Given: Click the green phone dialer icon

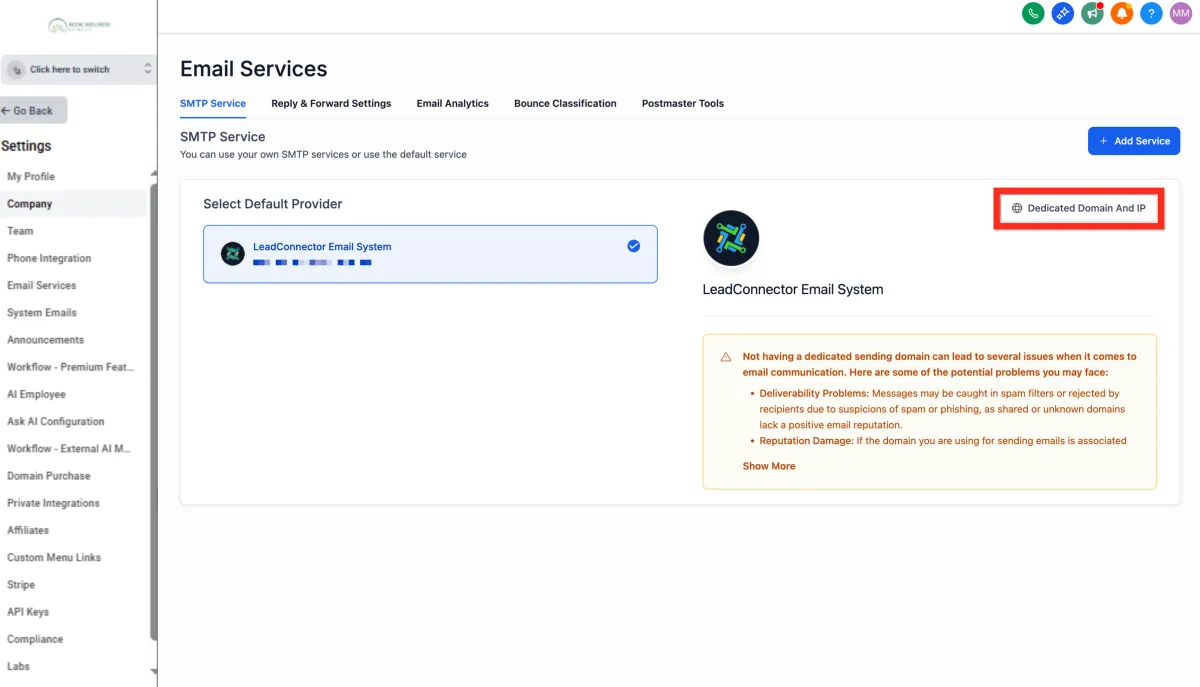Looking at the screenshot, I should coord(1033,14).
